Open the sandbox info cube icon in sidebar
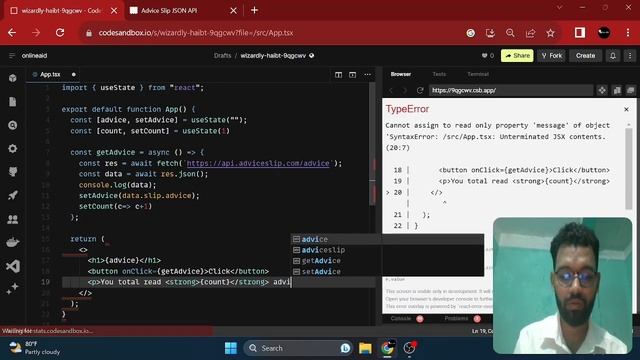Screen dimensions: 640x360 pyautogui.click(x=13, y=78)
